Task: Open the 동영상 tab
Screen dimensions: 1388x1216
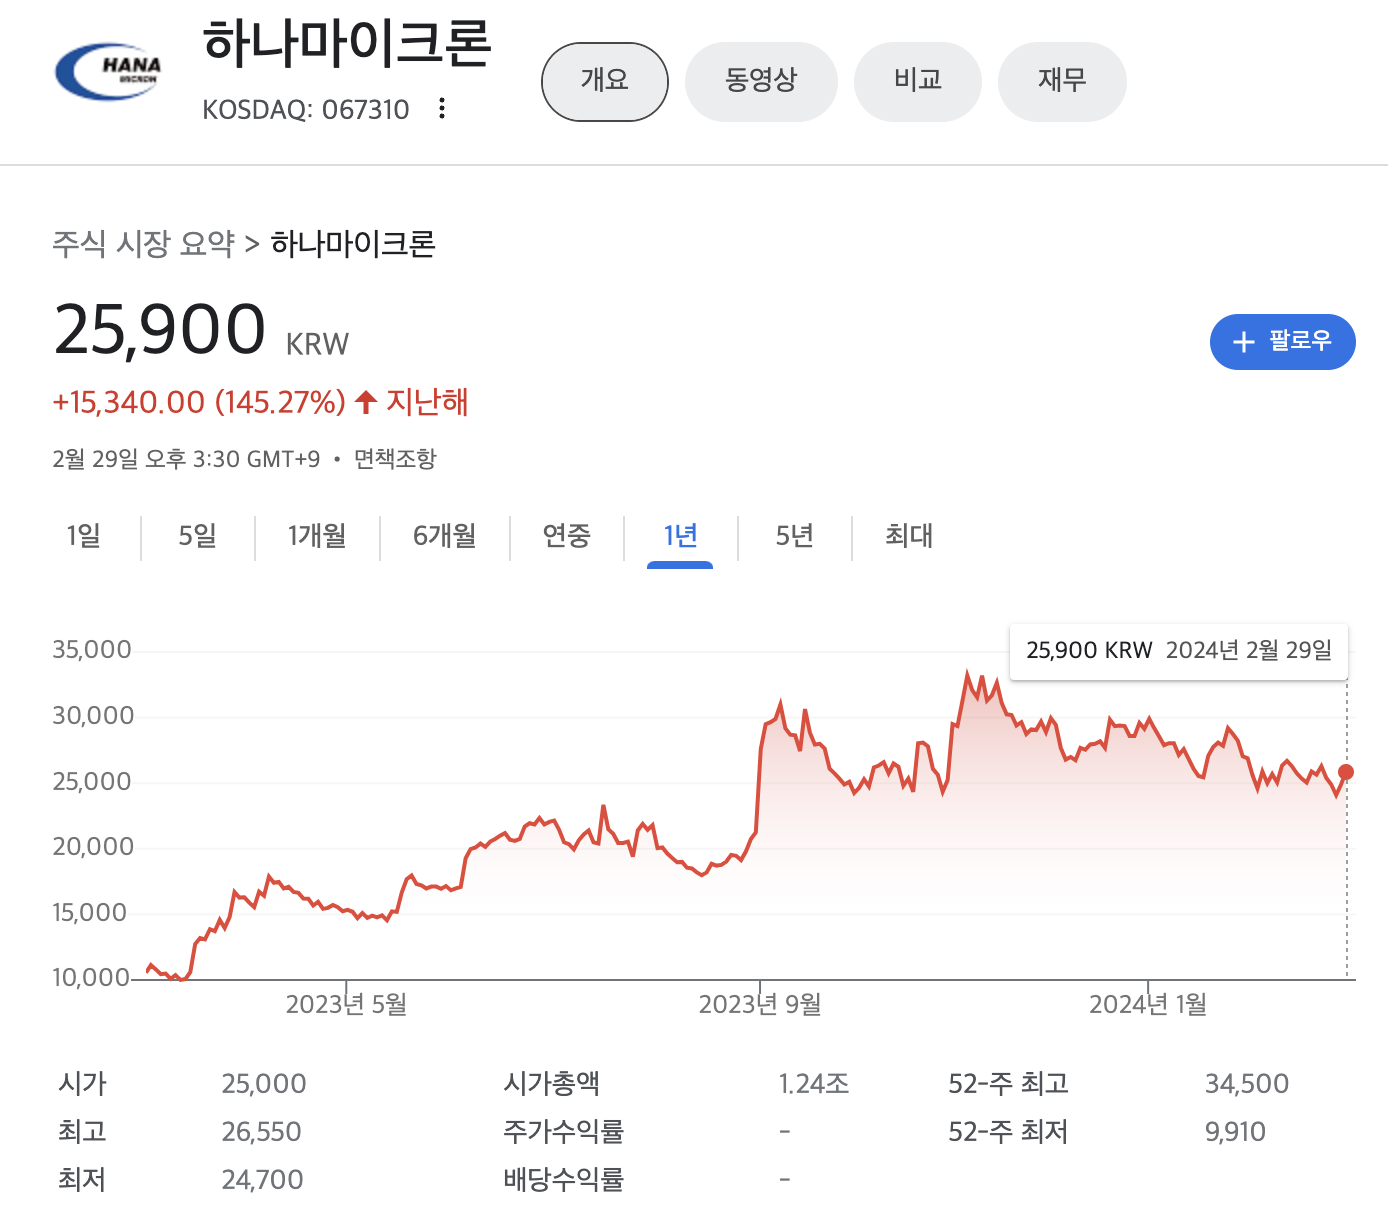Action: pos(761,81)
